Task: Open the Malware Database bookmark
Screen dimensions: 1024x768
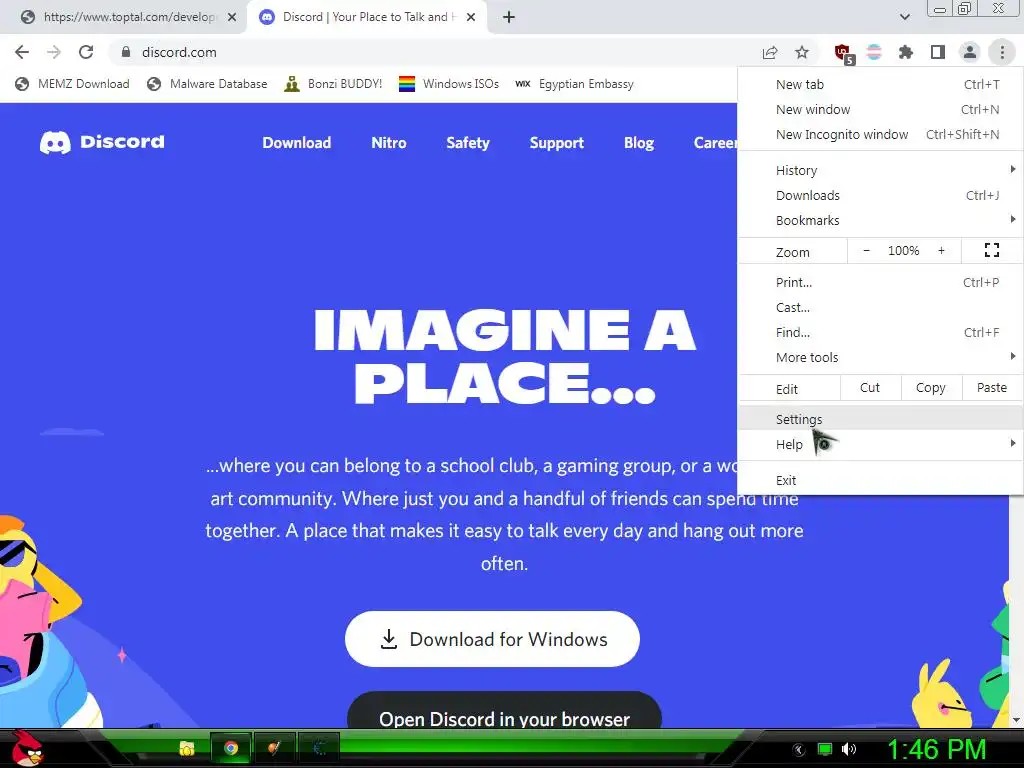Action: tap(207, 84)
